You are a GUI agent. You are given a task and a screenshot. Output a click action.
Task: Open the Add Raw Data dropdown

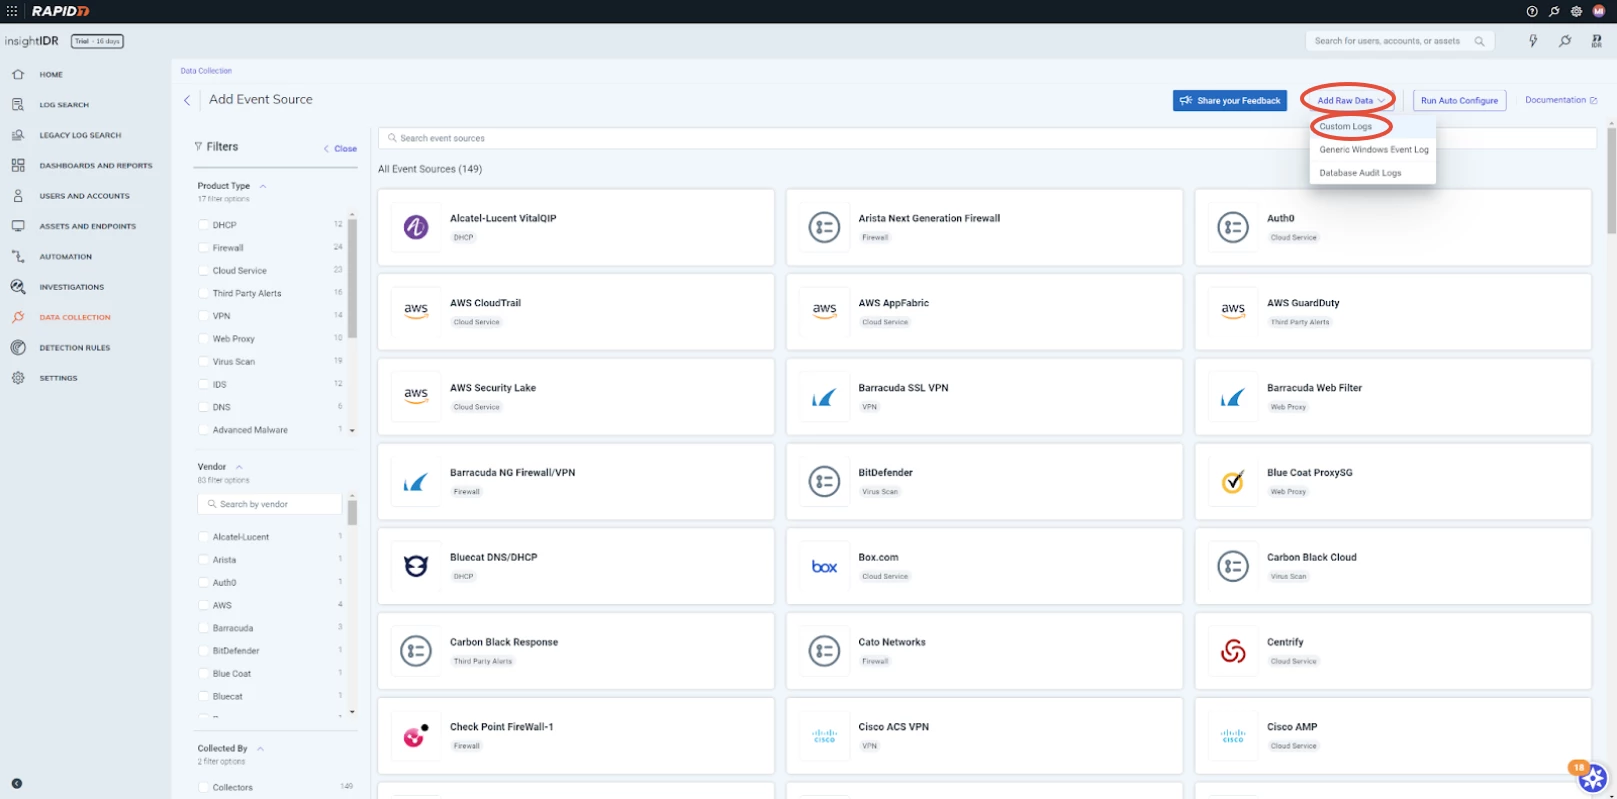[1351, 100]
